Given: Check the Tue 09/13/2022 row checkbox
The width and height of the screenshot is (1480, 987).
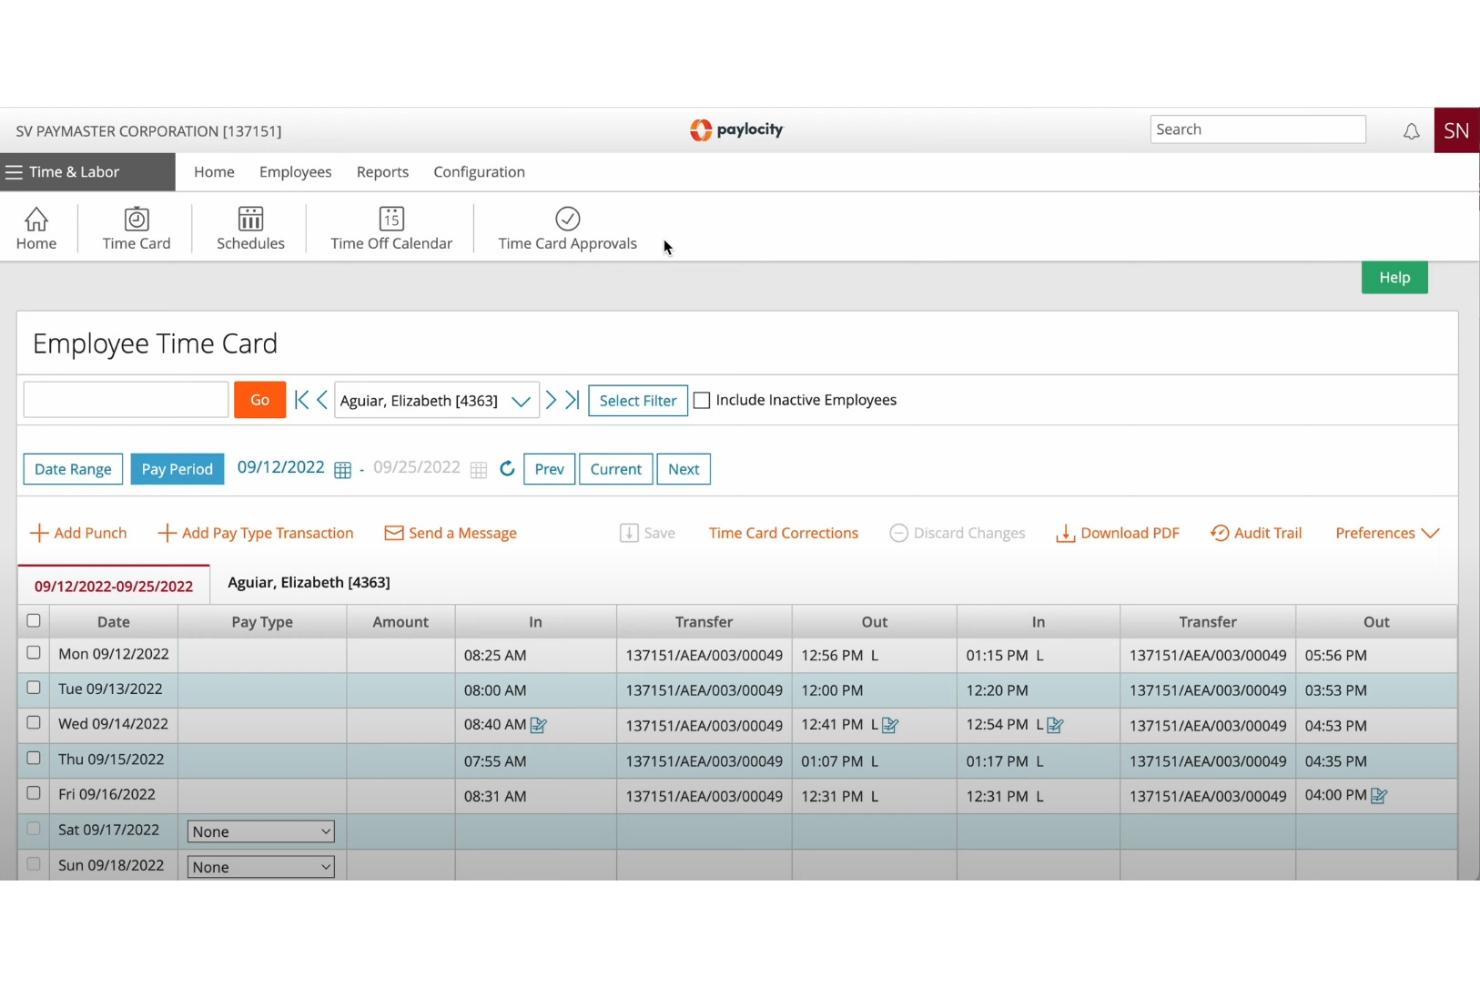Looking at the screenshot, I should click(x=33, y=688).
